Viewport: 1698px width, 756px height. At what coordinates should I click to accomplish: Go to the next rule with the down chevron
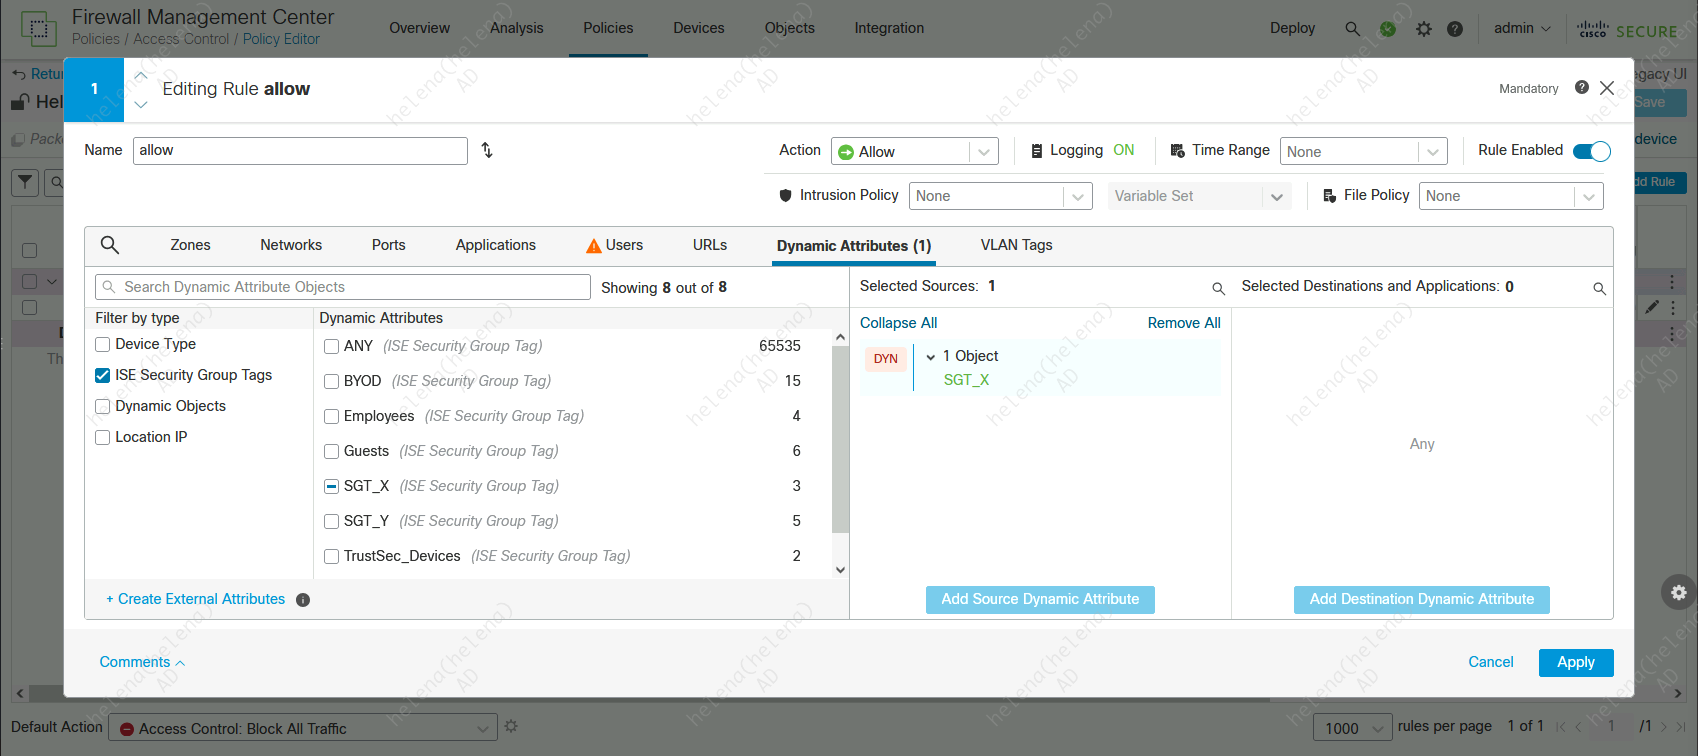[141, 103]
